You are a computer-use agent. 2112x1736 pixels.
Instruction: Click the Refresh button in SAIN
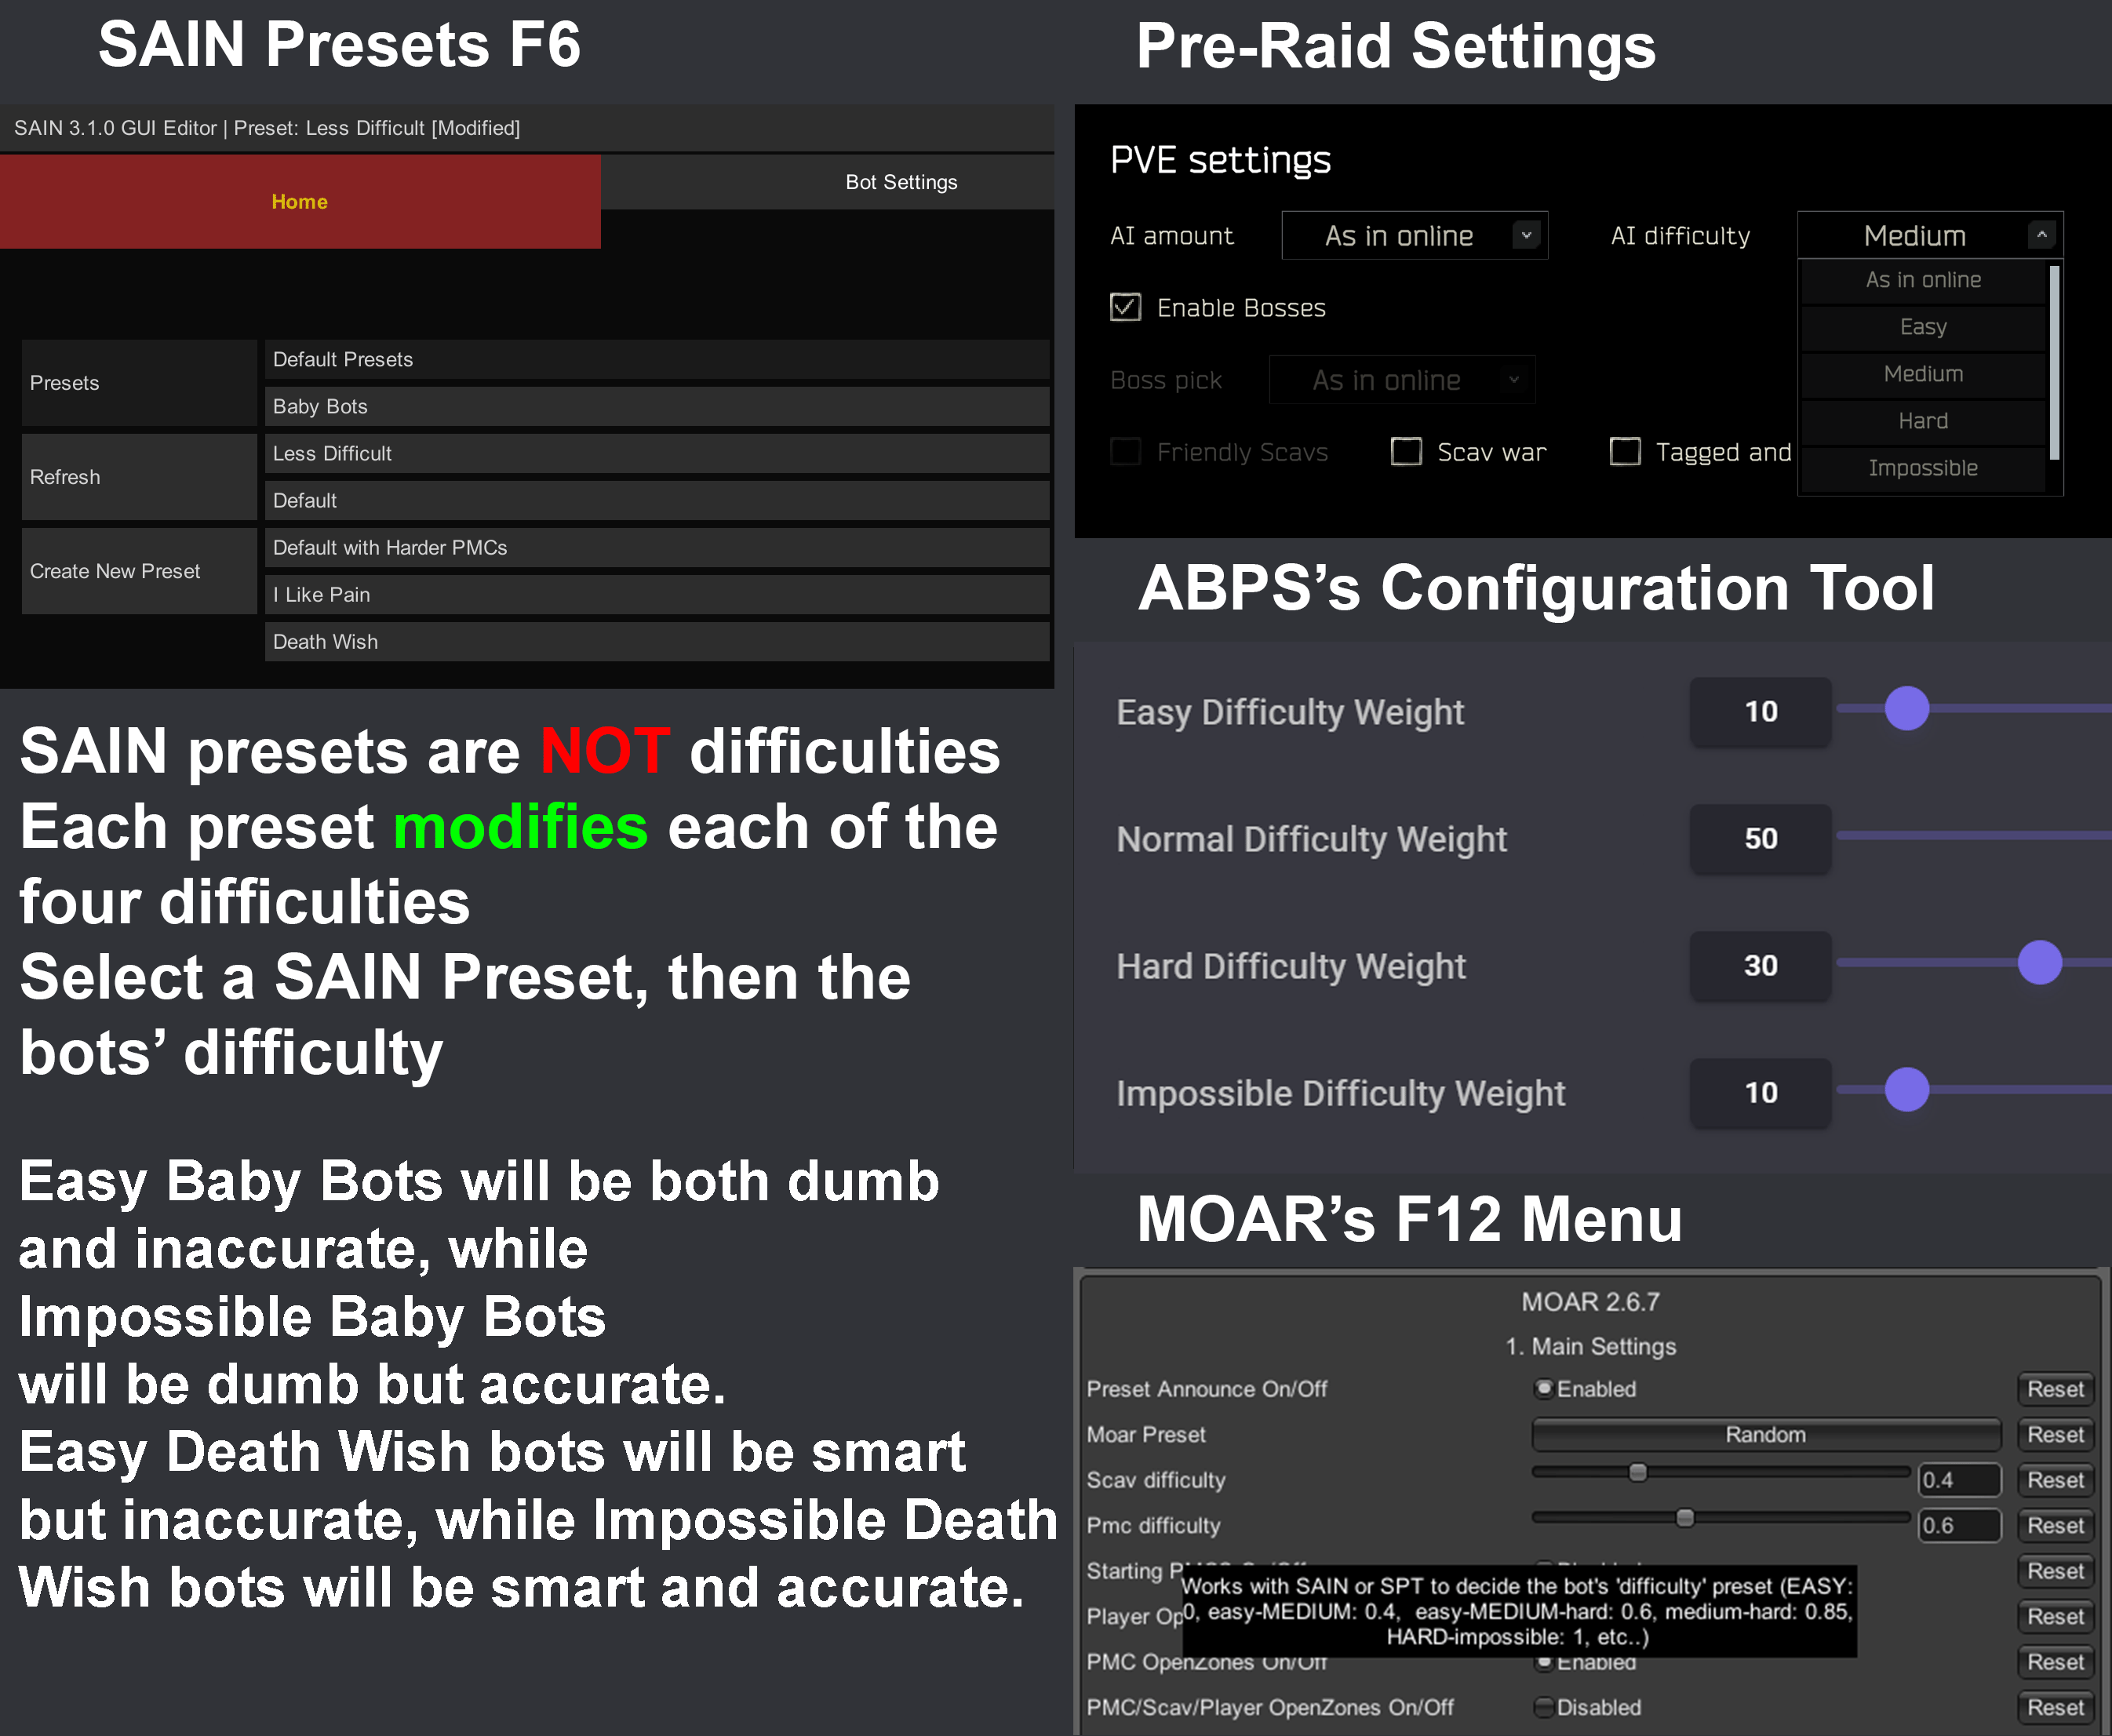[x=139, y=477]
